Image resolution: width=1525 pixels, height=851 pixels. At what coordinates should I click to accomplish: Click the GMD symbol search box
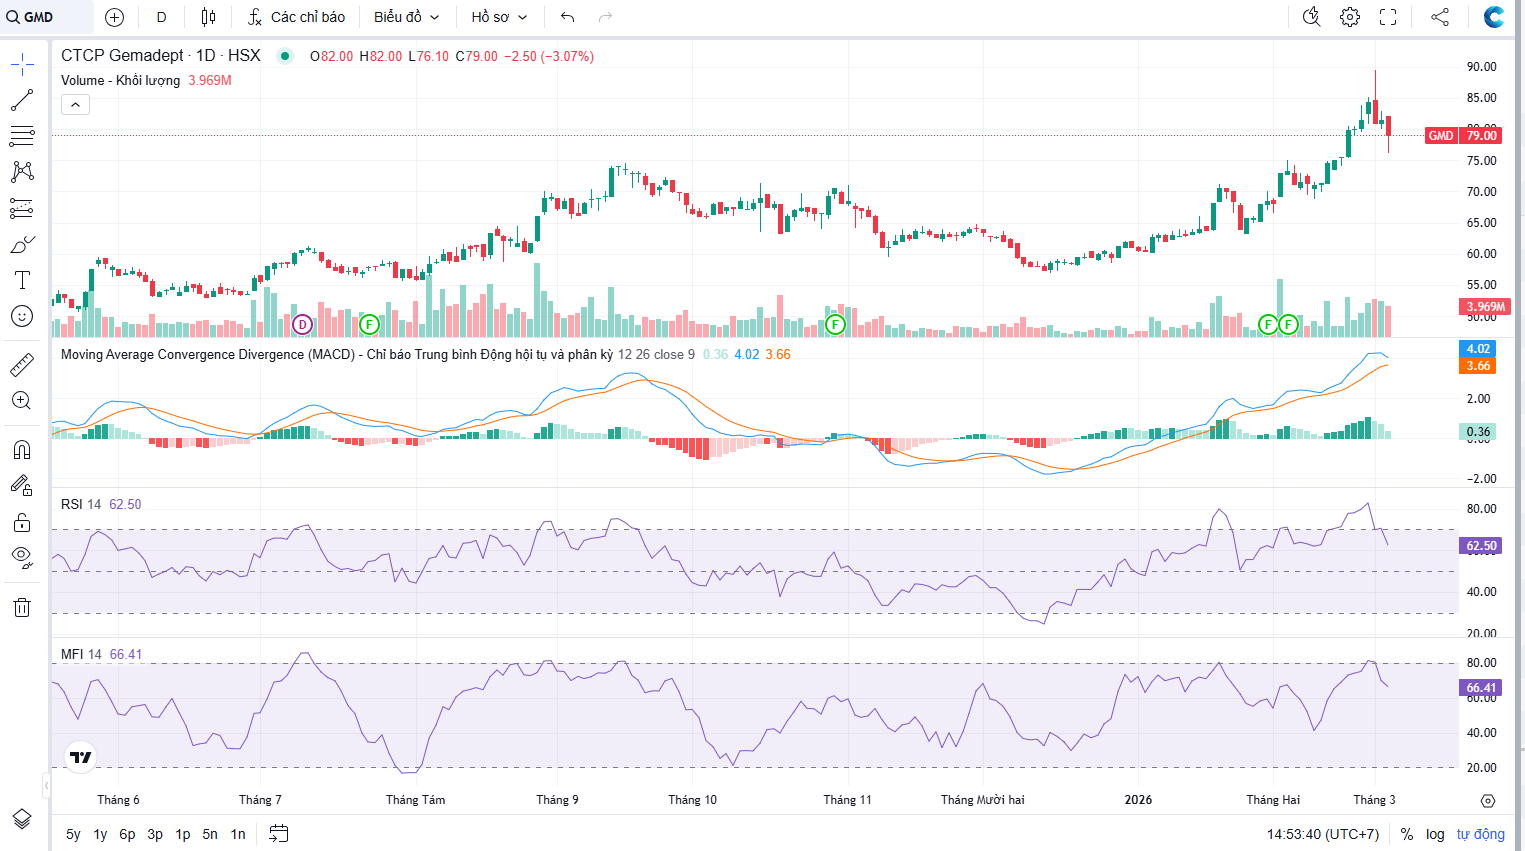point(47,17)
